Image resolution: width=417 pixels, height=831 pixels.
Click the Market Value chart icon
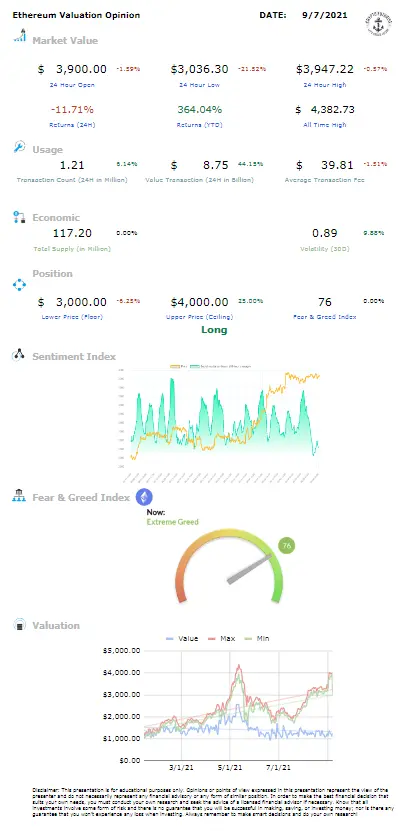[20, 36]
